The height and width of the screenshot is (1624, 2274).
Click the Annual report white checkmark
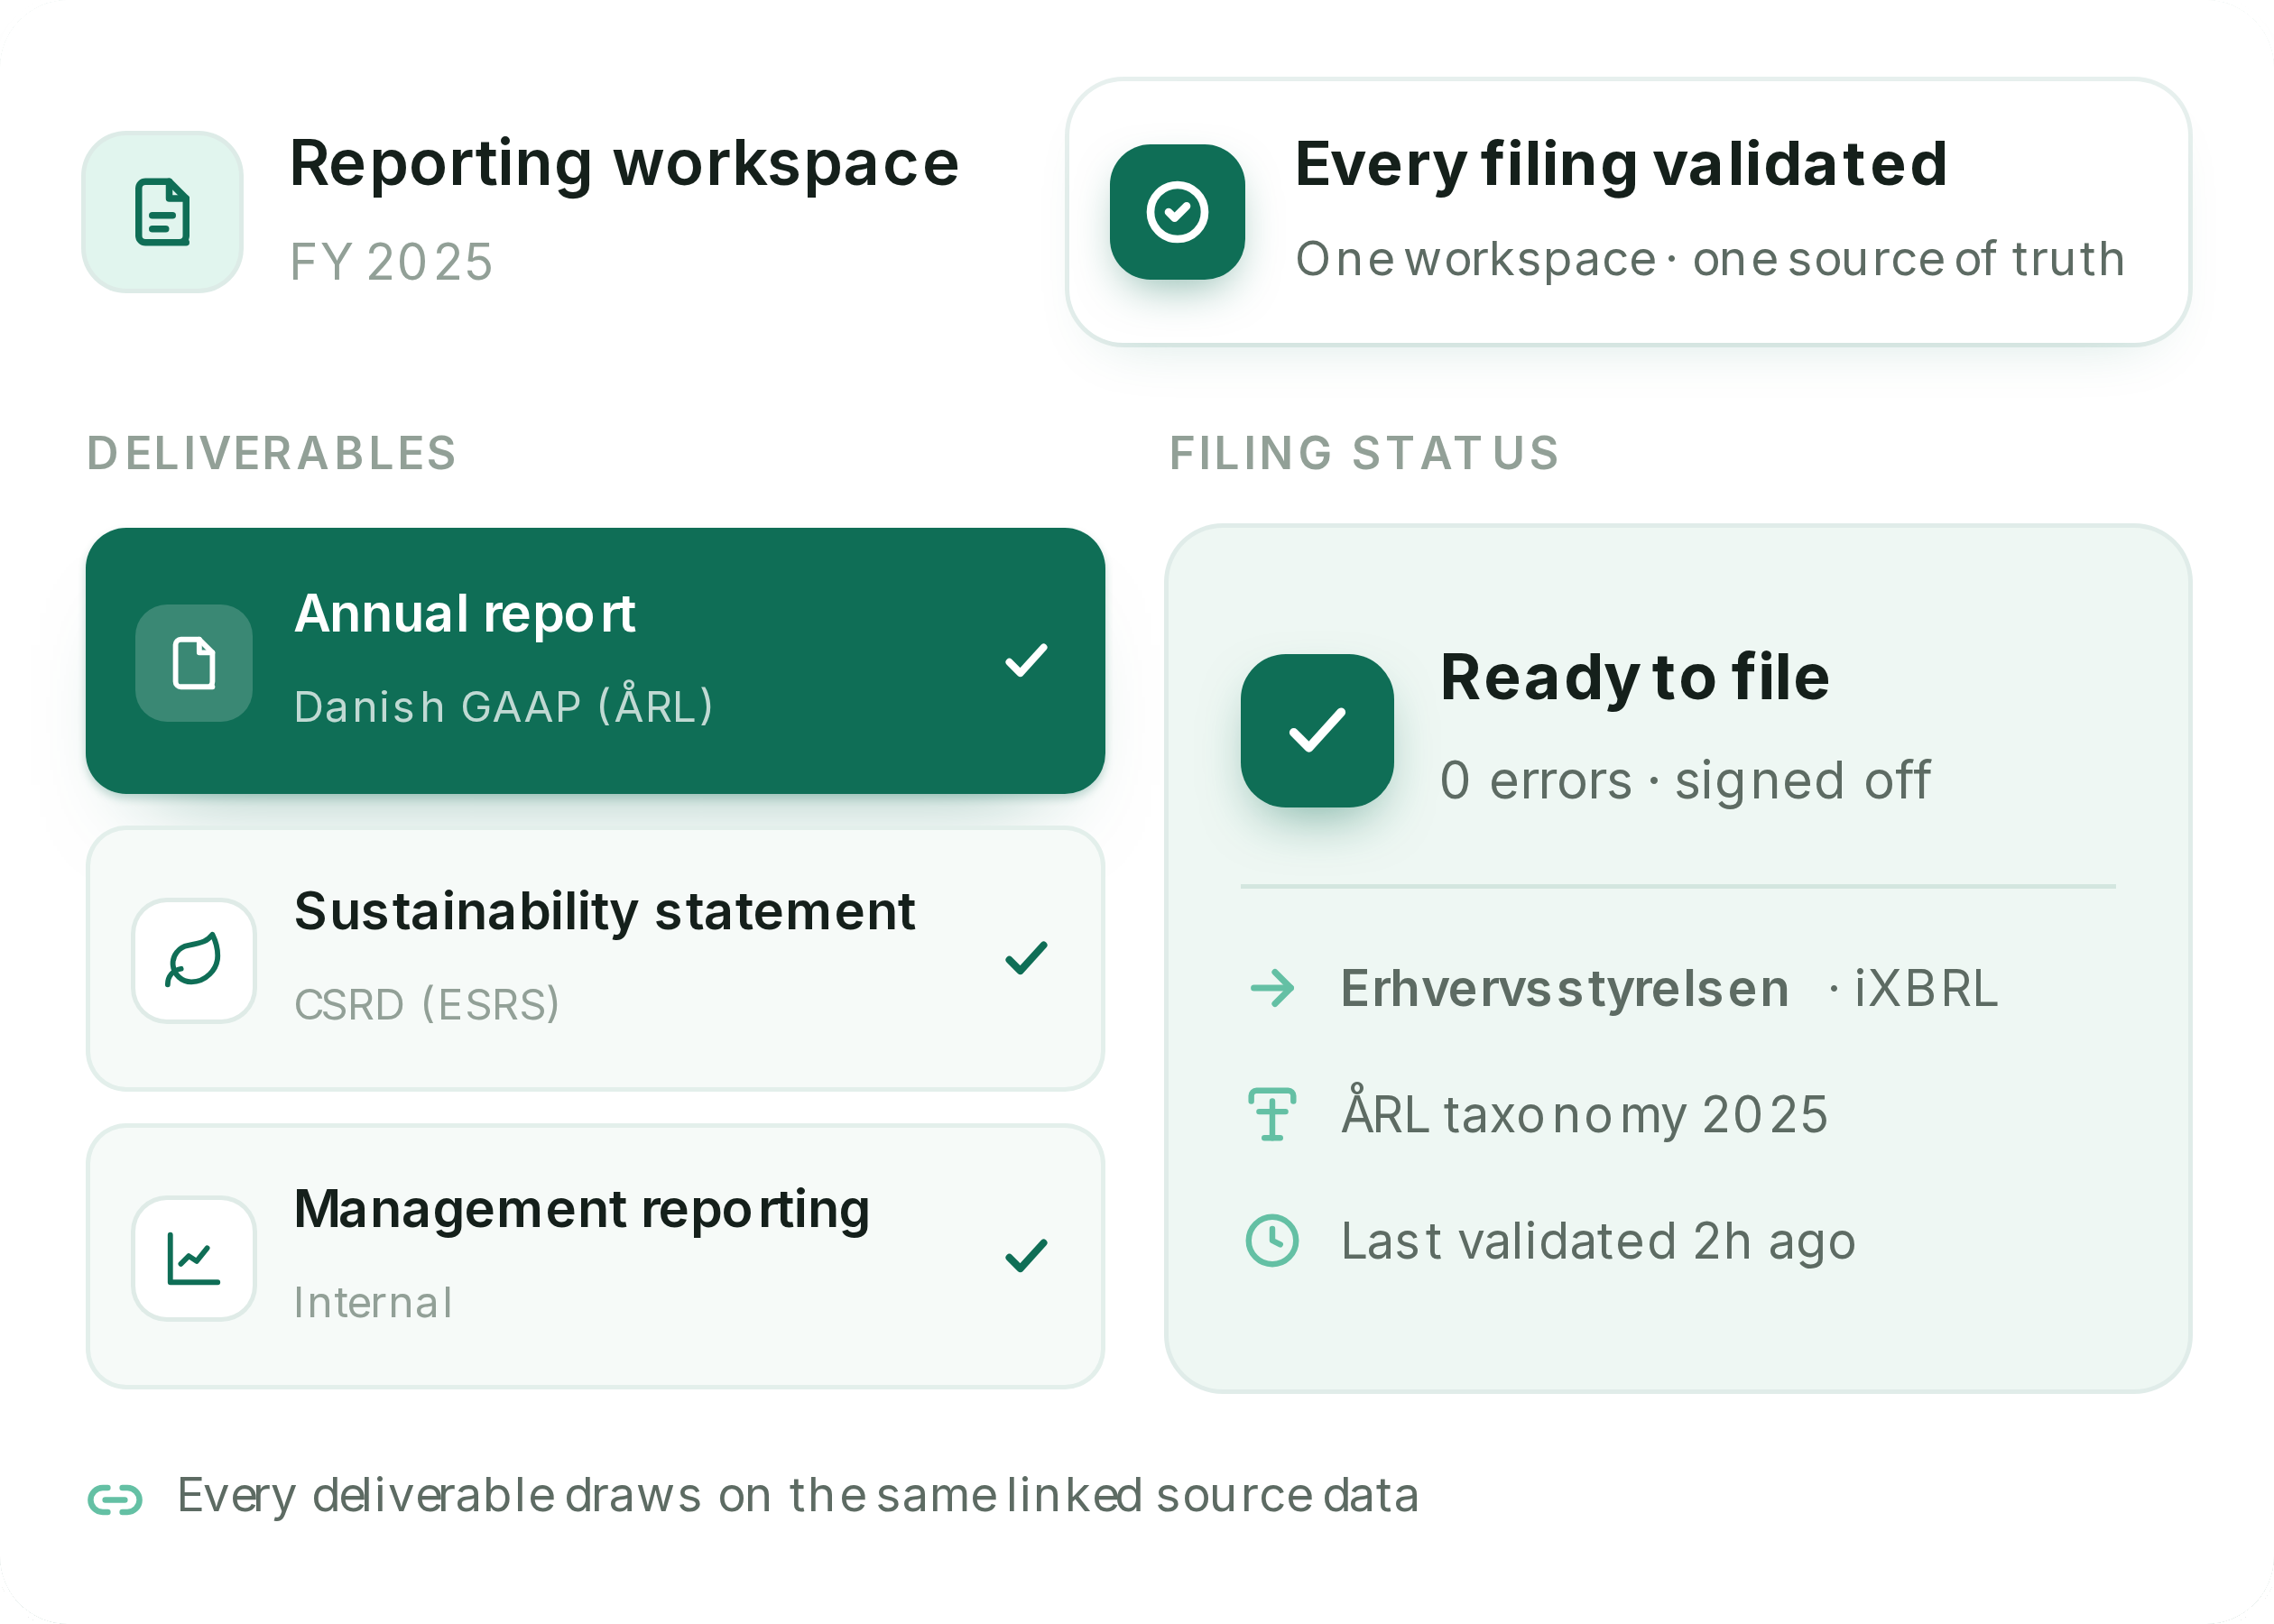click(1026, 660)
